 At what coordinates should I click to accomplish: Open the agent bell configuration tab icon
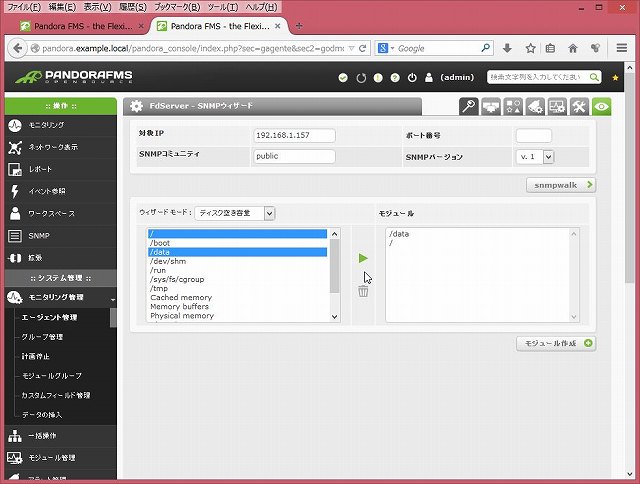(535, 107)
